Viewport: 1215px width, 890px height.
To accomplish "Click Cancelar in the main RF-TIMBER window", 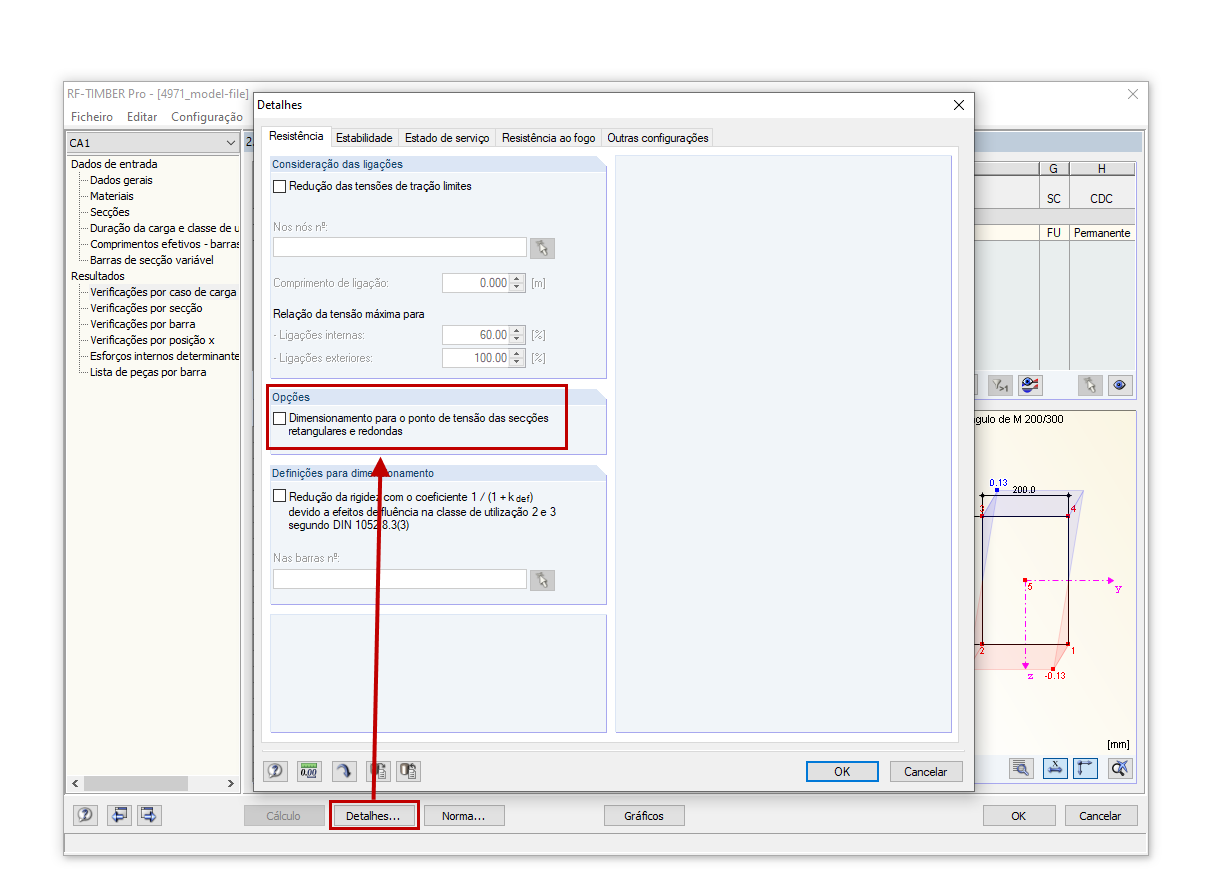I will 1100,815.
